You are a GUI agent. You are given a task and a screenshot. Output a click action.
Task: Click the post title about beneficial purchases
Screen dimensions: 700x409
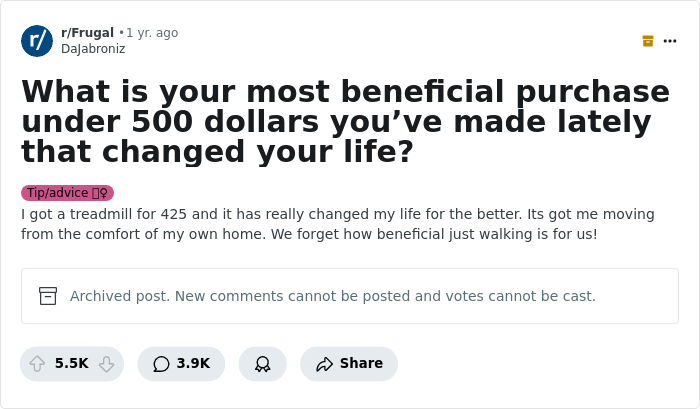(x=345, y=121)
